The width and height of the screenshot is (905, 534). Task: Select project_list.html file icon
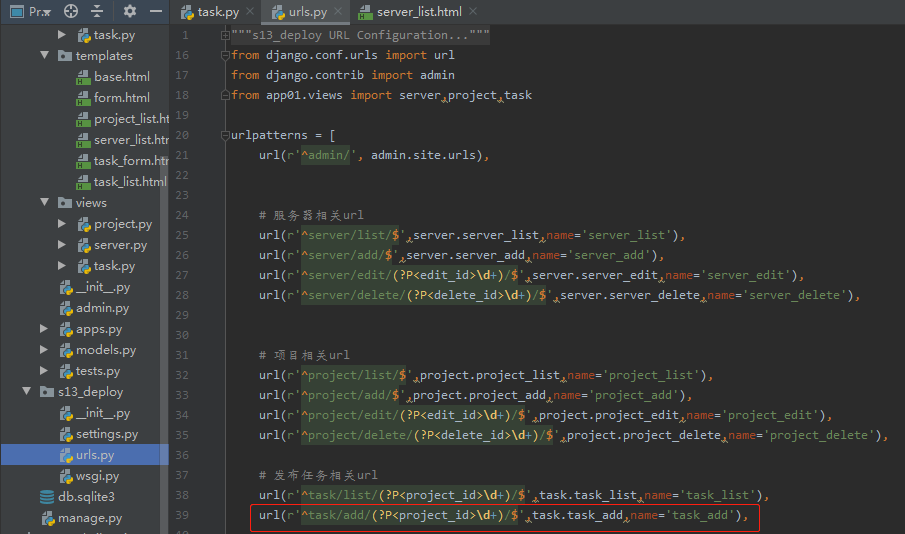click(84, 119)
